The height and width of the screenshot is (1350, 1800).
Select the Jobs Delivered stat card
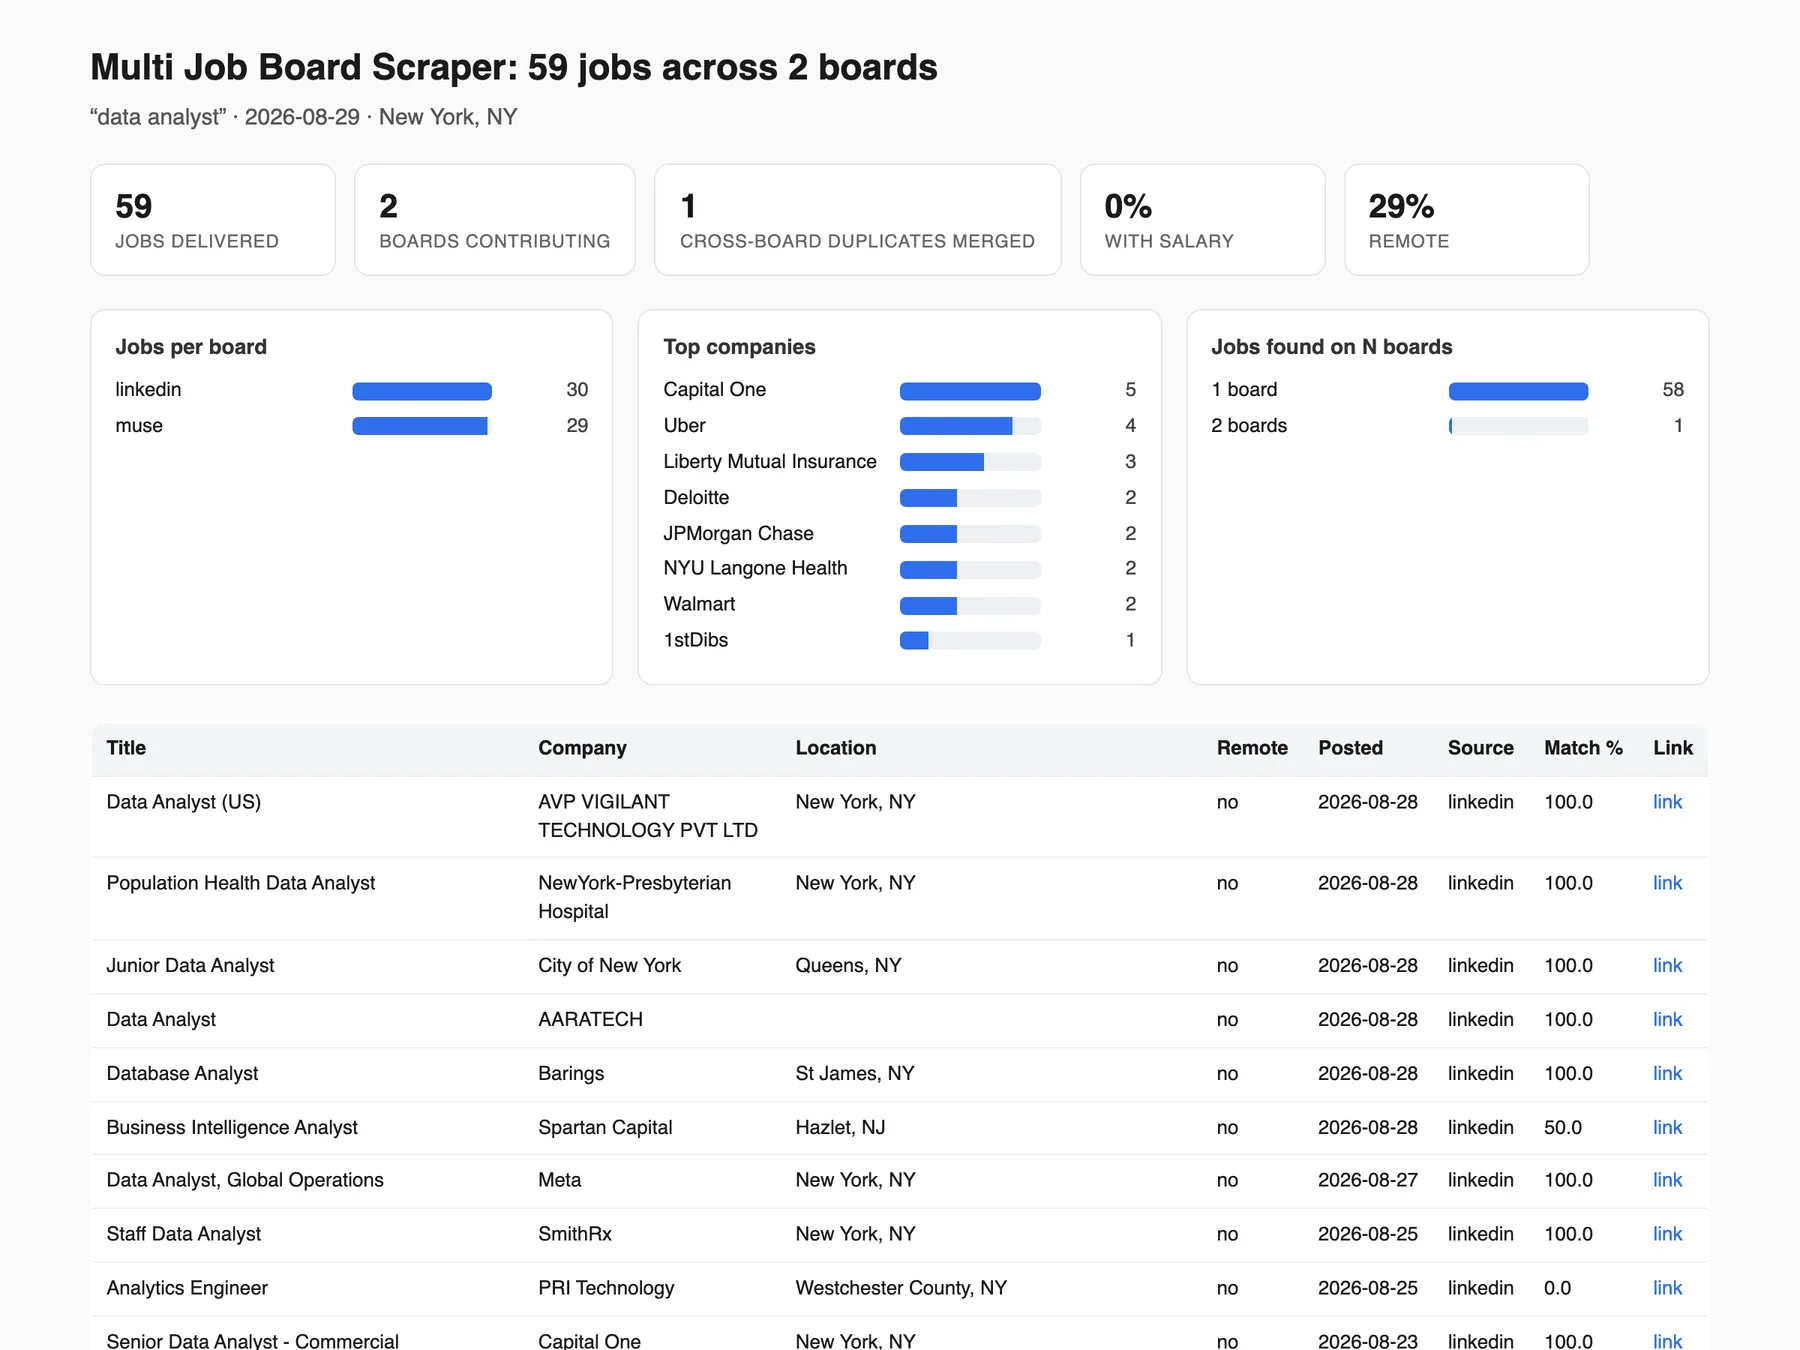coord(213,220)
